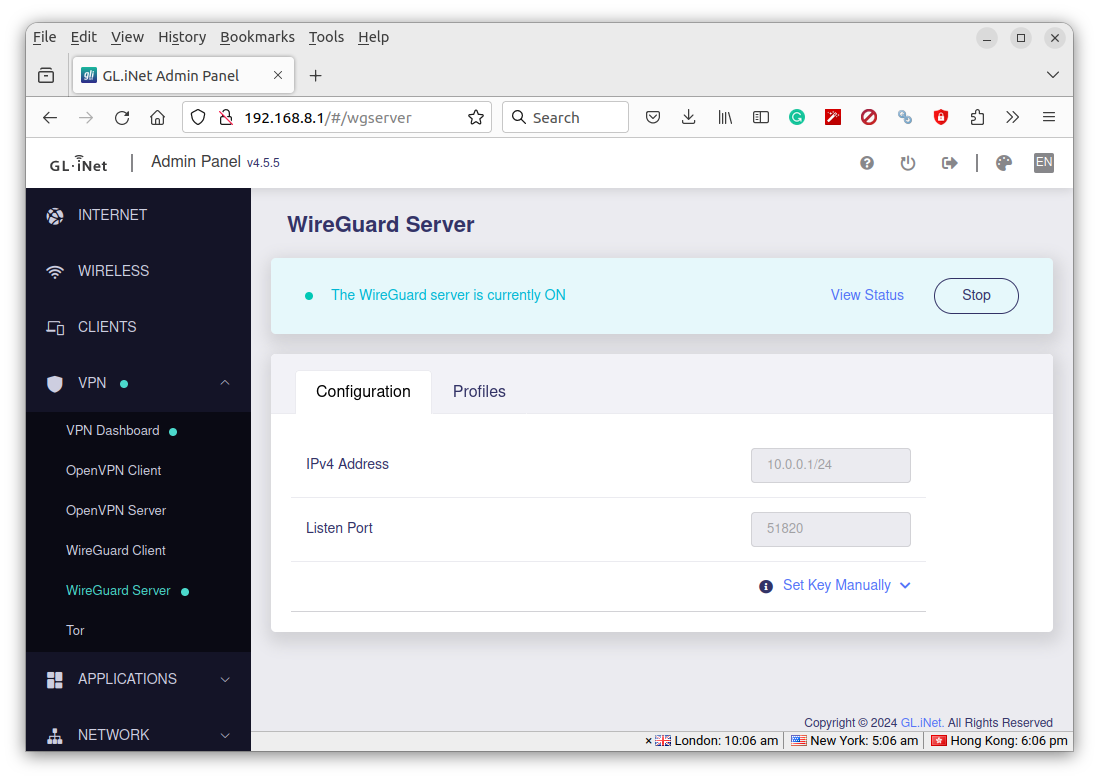List all tabs with the dropdown arrow

point(1052,75)
